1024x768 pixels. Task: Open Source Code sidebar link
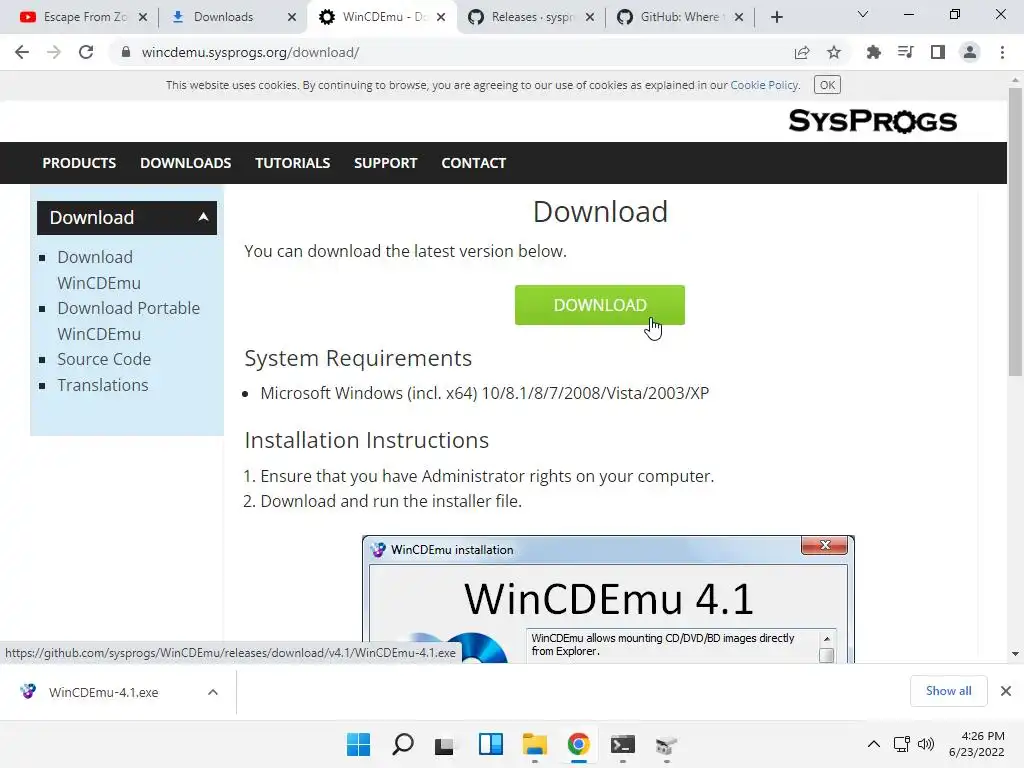coord(104,359)
